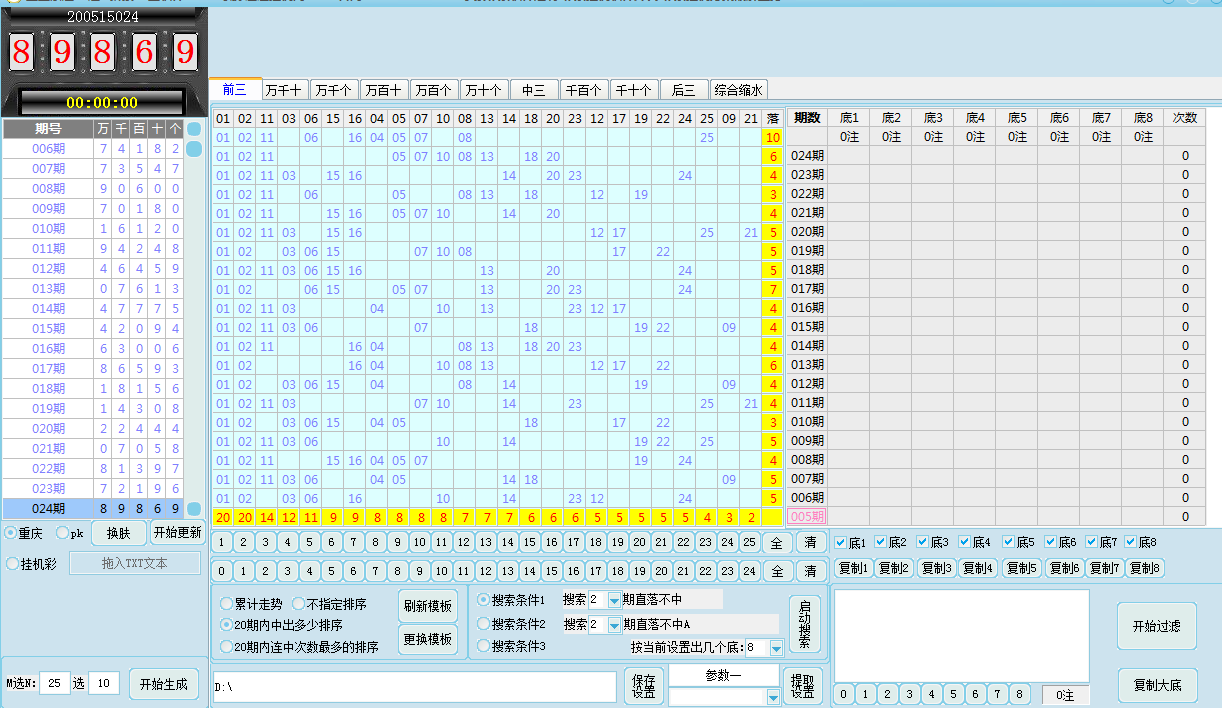Open the dropdown below 参数一

click(772, 697)
